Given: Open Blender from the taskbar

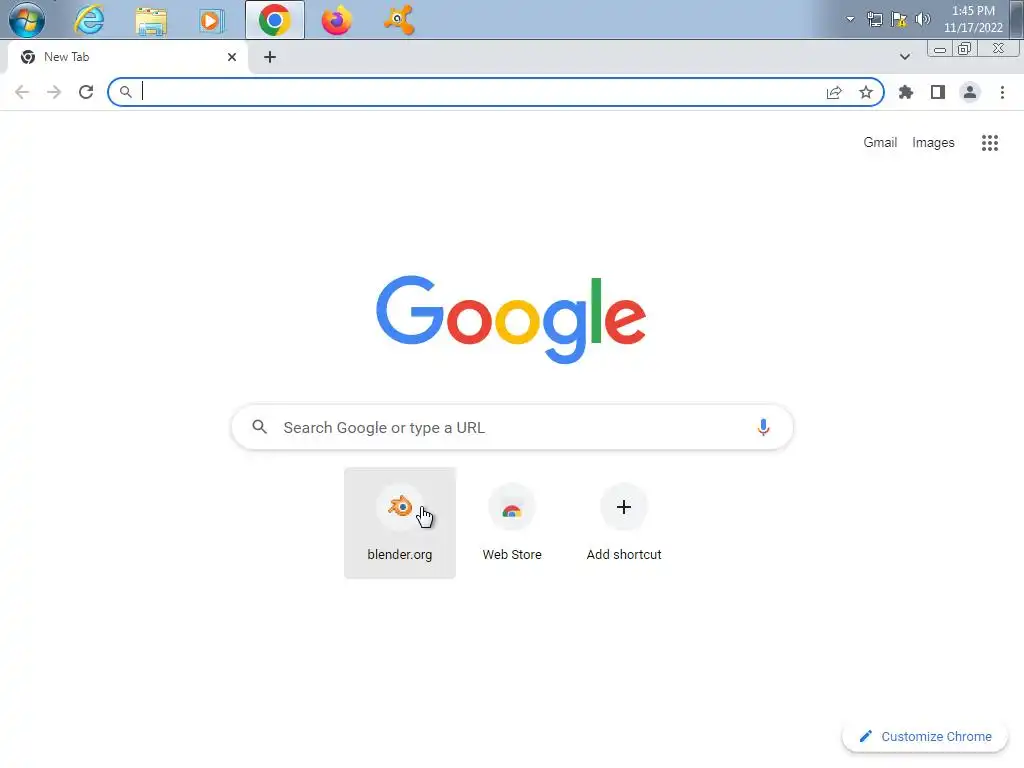Looking at the screenshot, I should [x=398, y=20].
